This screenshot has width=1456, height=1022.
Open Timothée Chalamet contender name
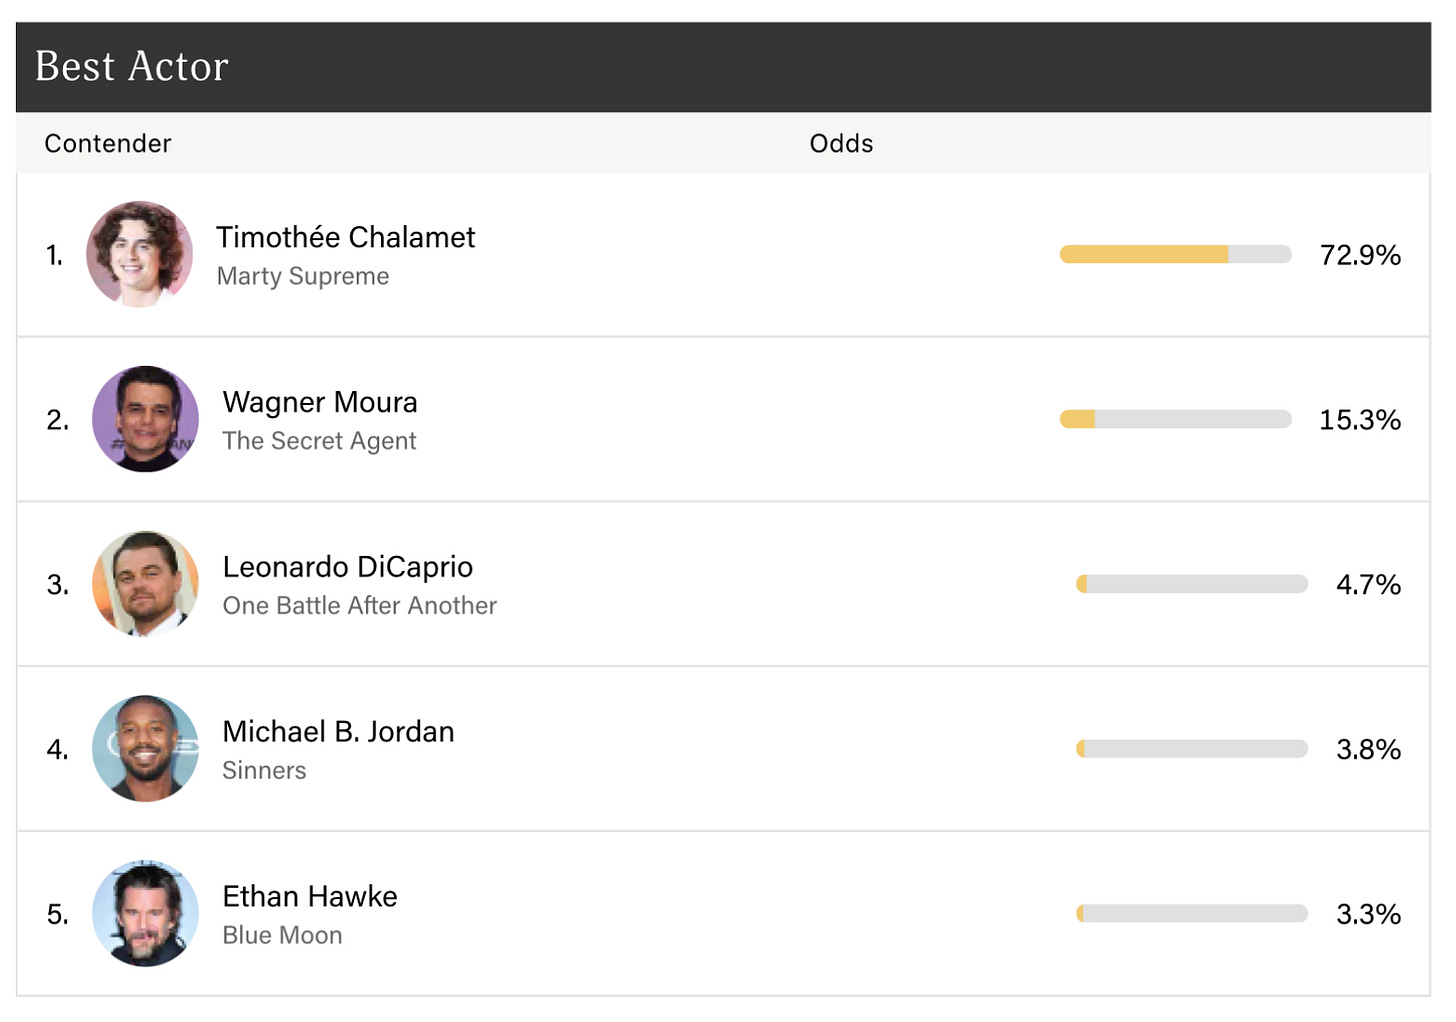click(345, 237)
